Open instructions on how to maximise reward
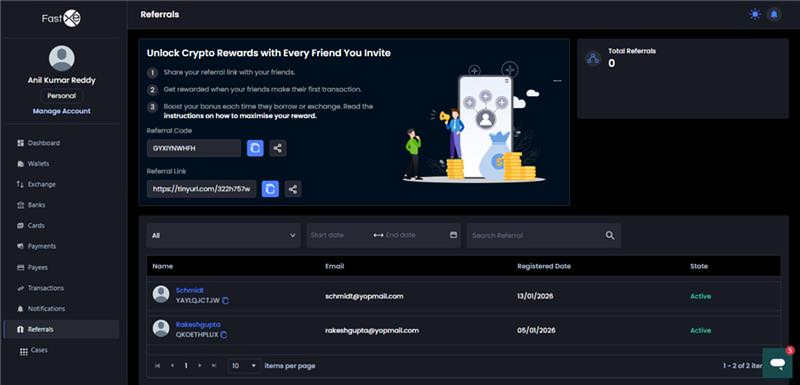The height and width of the screenshot is (385, 800). 240,116
